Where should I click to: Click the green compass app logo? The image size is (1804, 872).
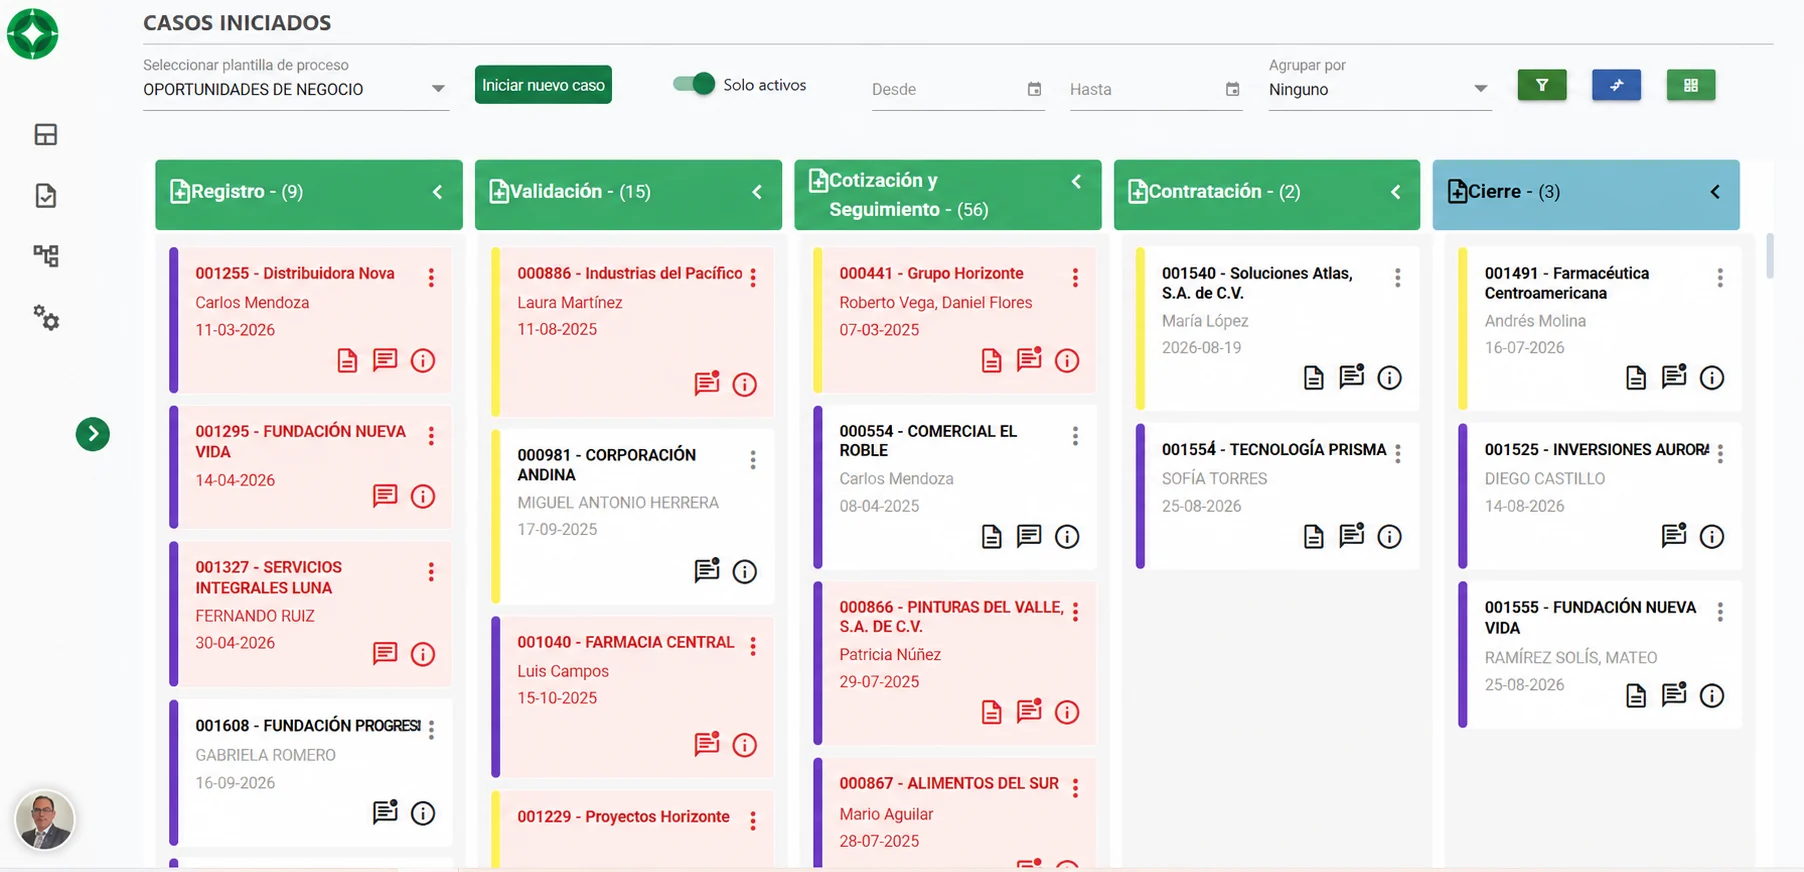tap(33, 34)
